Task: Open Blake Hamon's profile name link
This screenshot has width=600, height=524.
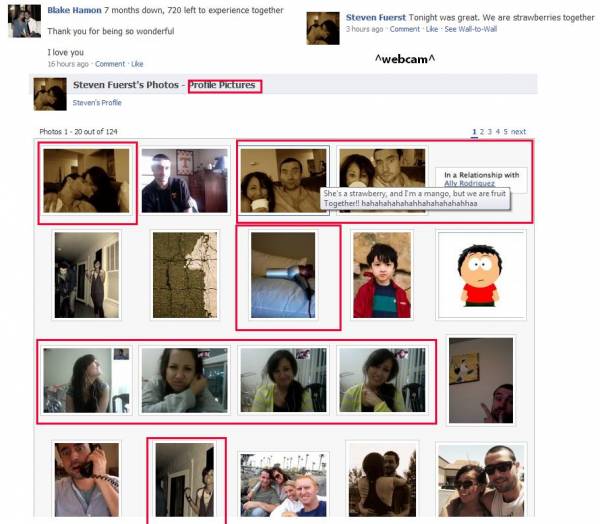Action: coord(75,10)
